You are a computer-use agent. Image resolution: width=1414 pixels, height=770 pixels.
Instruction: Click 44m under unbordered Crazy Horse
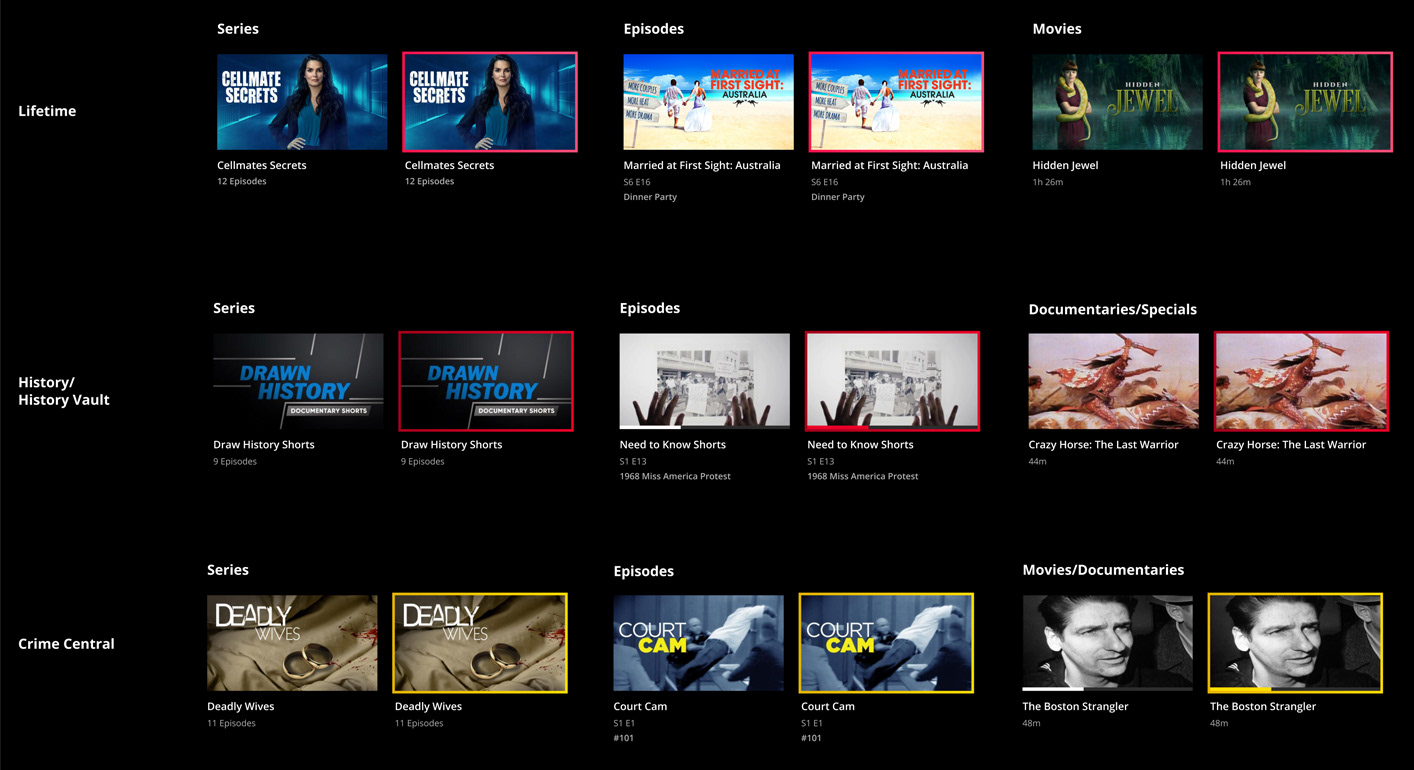1037,462
